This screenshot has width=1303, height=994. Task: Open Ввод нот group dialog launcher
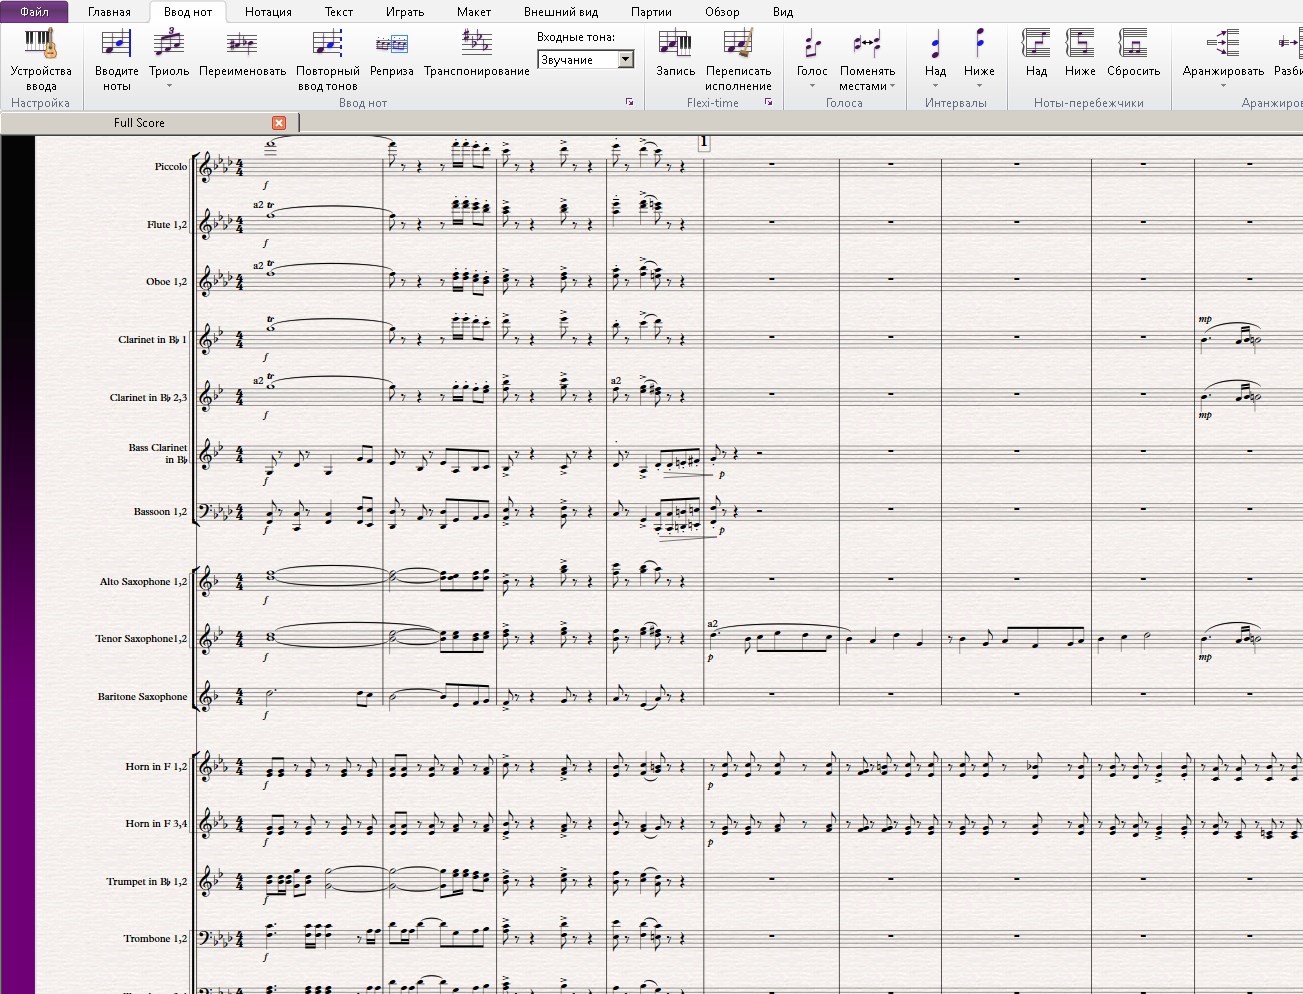(x=630, y=102)
